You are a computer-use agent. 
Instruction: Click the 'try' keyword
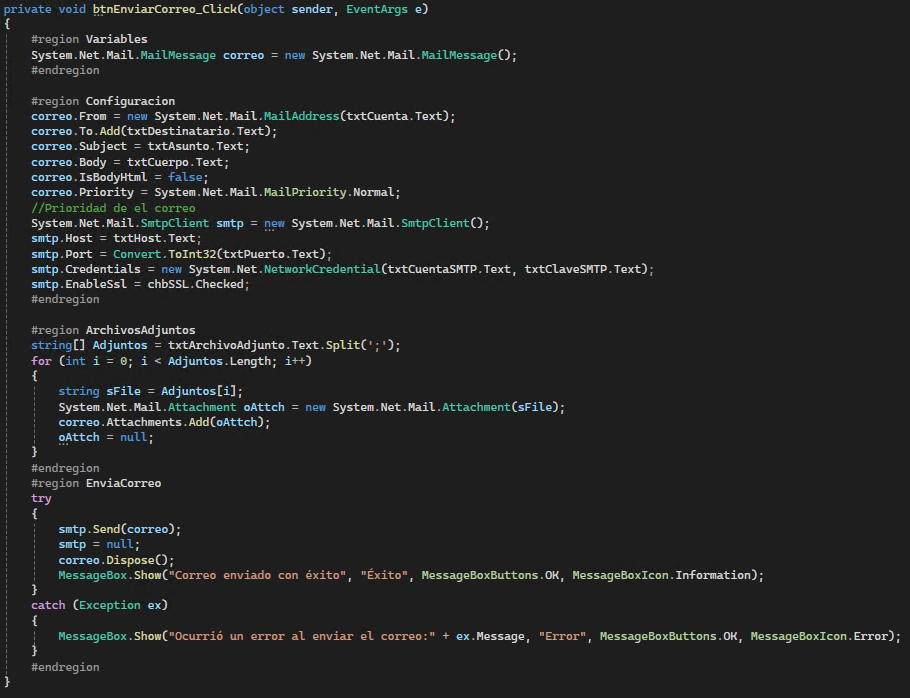click(41, 498)
